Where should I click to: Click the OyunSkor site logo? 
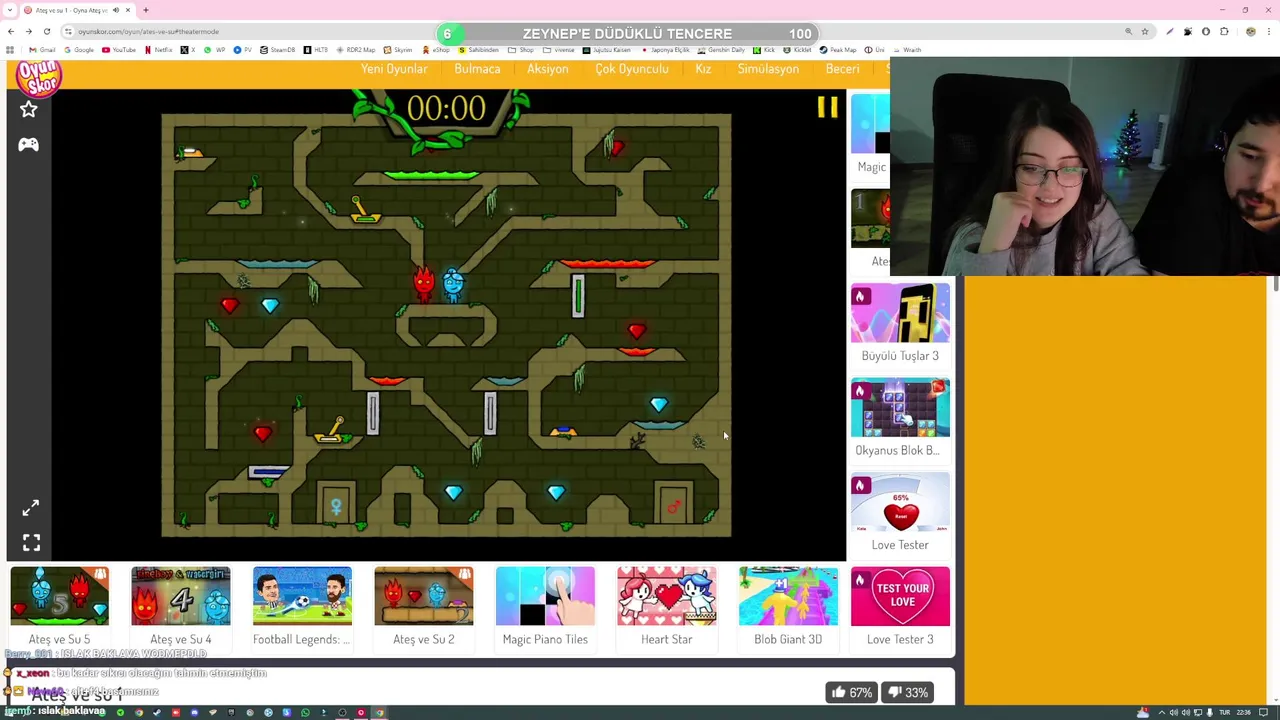tap(39, 77)
